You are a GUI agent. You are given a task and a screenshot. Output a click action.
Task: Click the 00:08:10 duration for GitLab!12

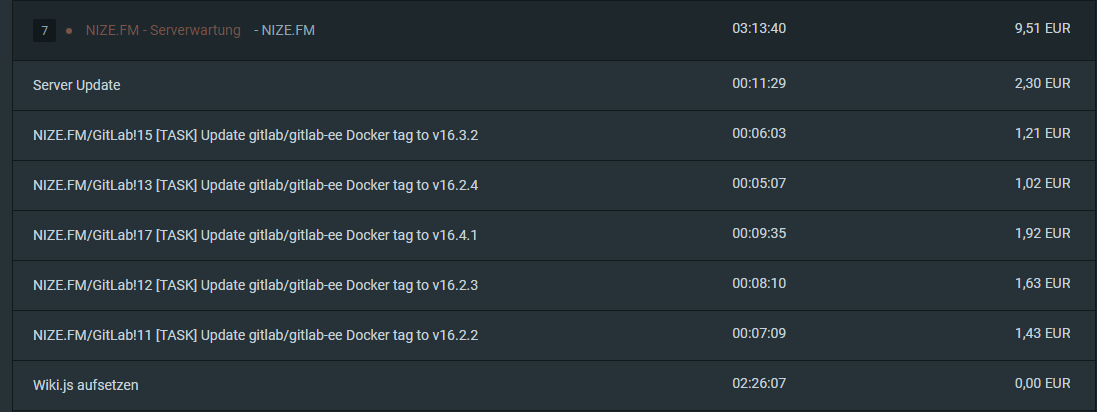click(759, 283)
